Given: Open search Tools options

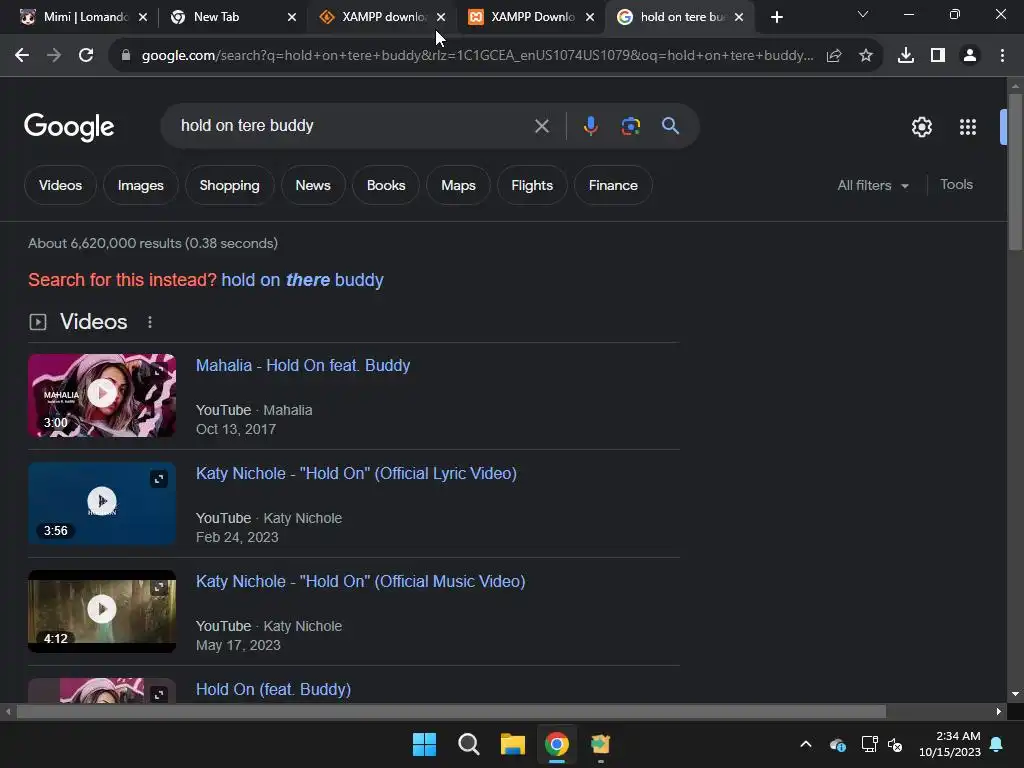Looking at the screenshot, I should (x=956, y=185).
